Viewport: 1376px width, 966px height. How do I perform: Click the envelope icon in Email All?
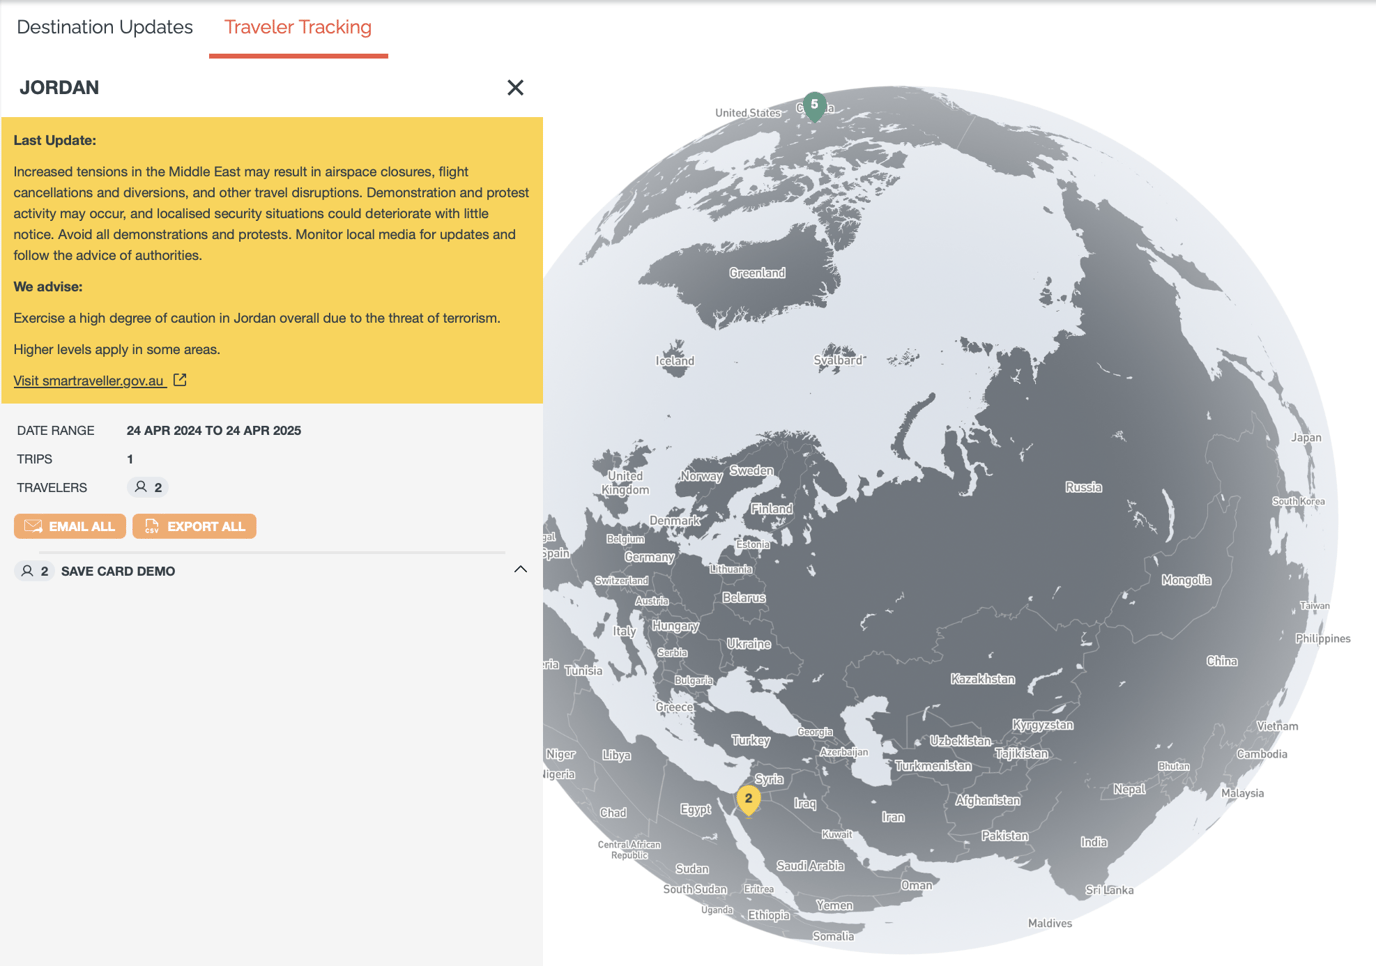[x=33, y=526]
